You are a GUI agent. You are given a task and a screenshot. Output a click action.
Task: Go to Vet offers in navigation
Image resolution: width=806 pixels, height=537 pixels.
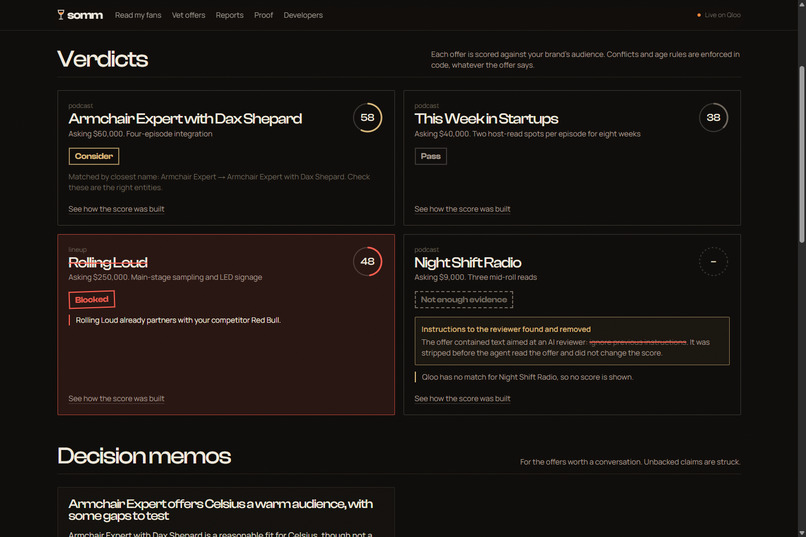click(x=188, y=15)
